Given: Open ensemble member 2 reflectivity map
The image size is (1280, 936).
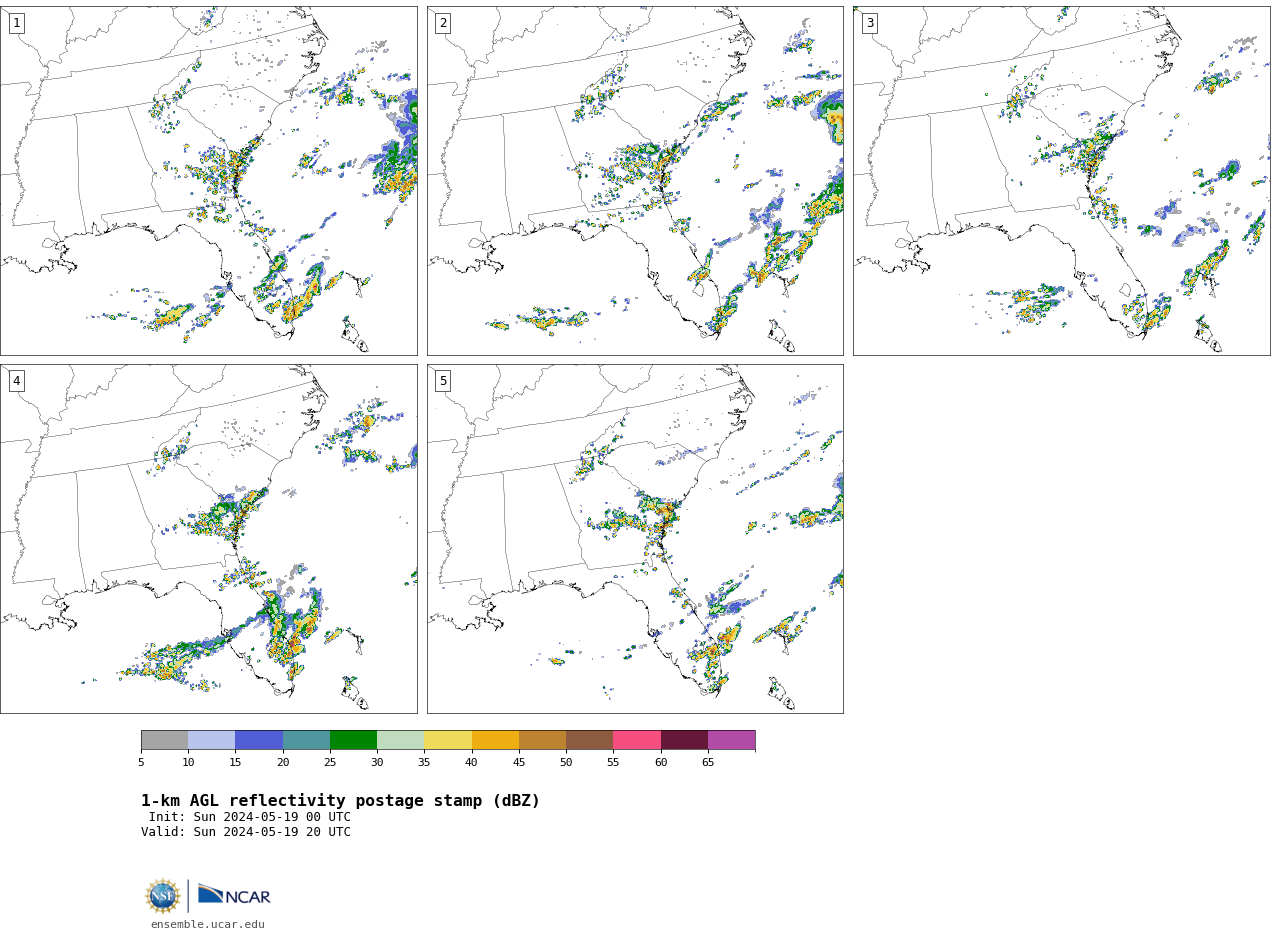Looking at the screenshot, I should pyautogui.click(x=635, y=181).
